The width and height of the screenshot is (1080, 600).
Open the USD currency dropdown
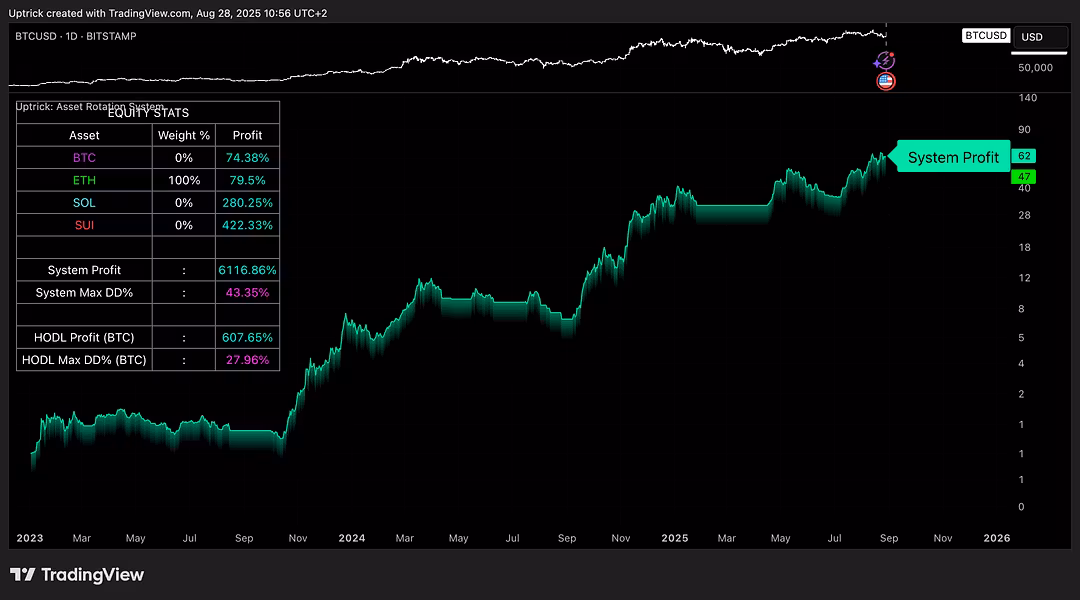[1037, 37]
